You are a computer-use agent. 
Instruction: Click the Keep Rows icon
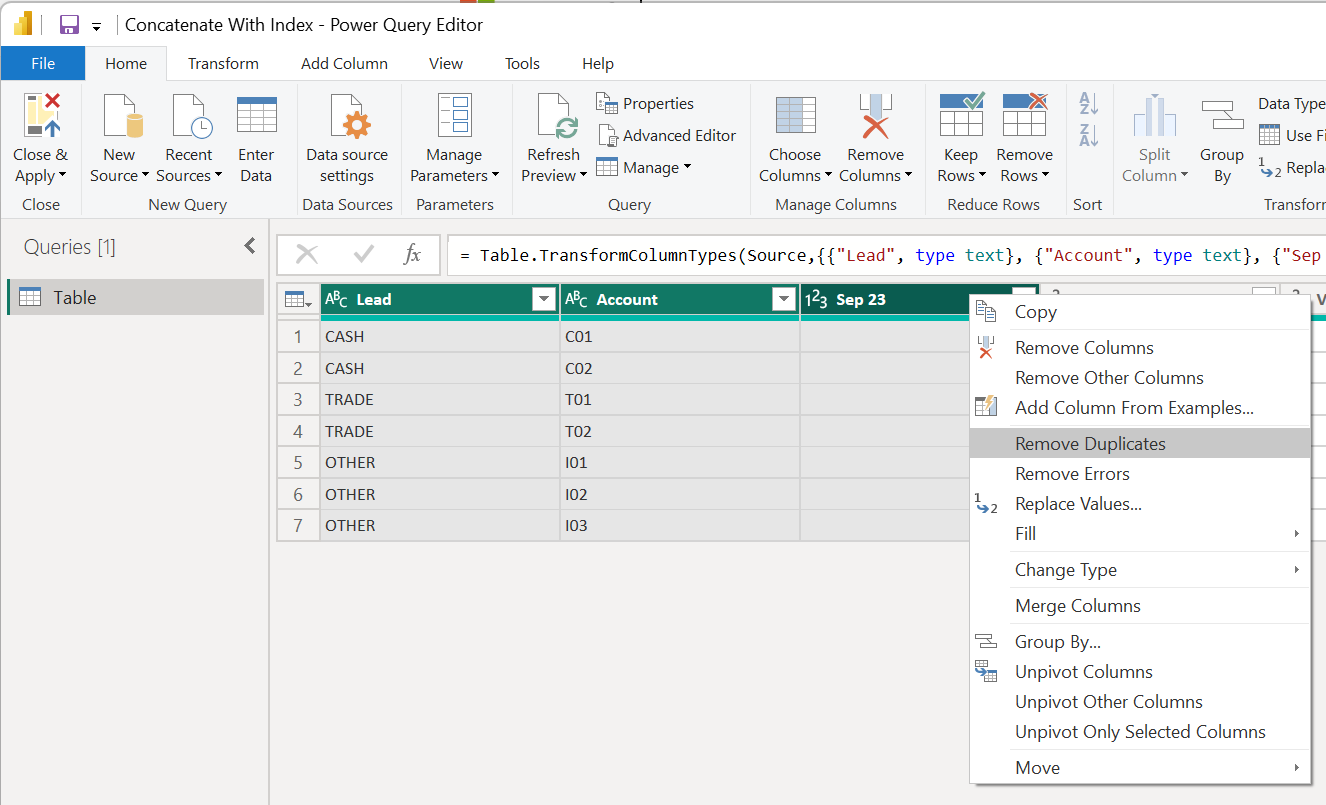(961, 114)
